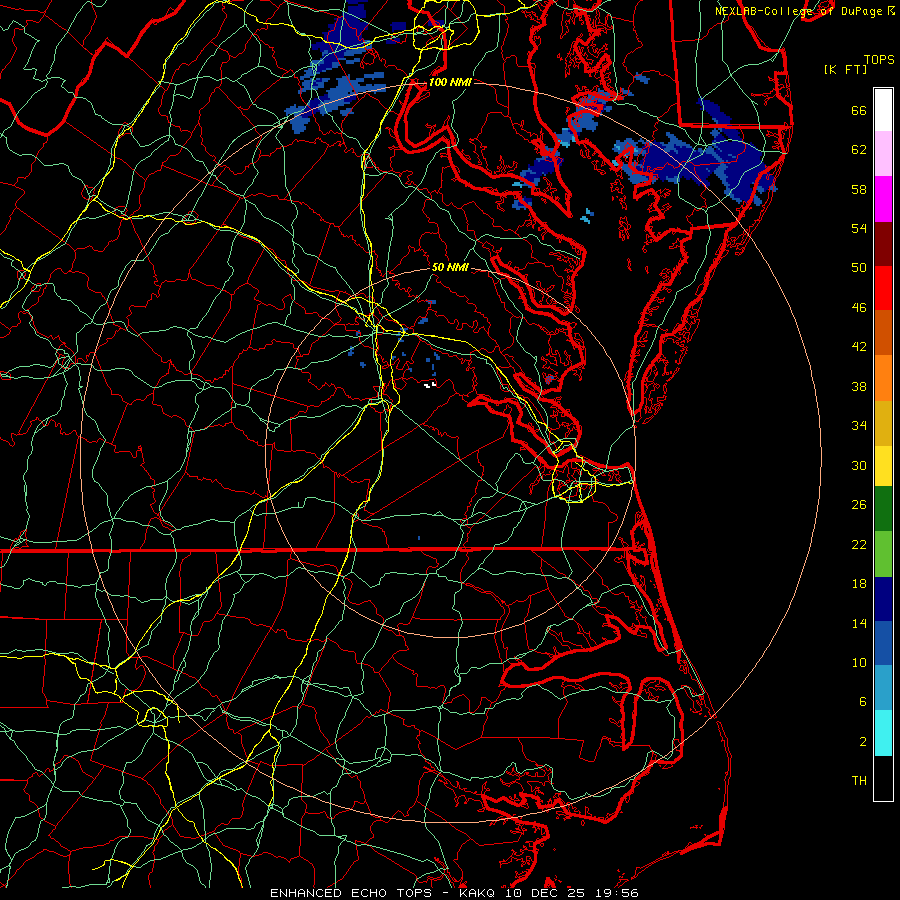The height and width of the screenshot is (900, 900).
Task: Click the black TH legend swatch
Action: pos(883,778)
